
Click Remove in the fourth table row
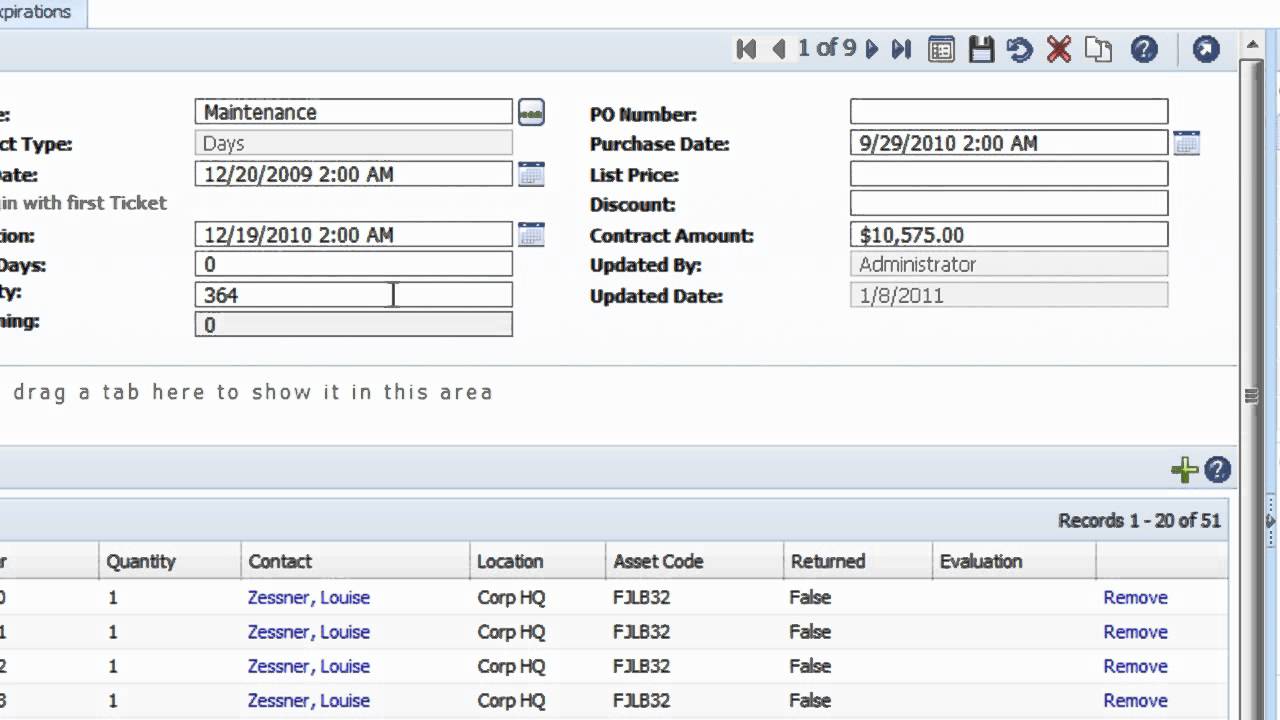1135,700
